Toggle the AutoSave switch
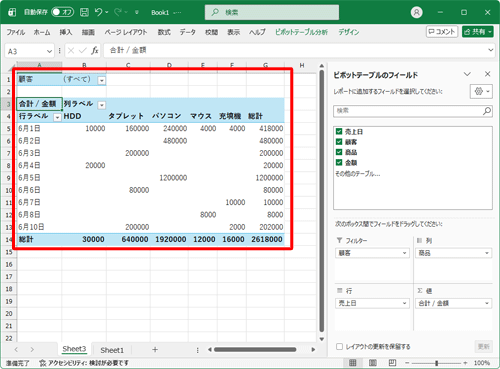Viewport: 500px width, 369px height. pos(63,12)
